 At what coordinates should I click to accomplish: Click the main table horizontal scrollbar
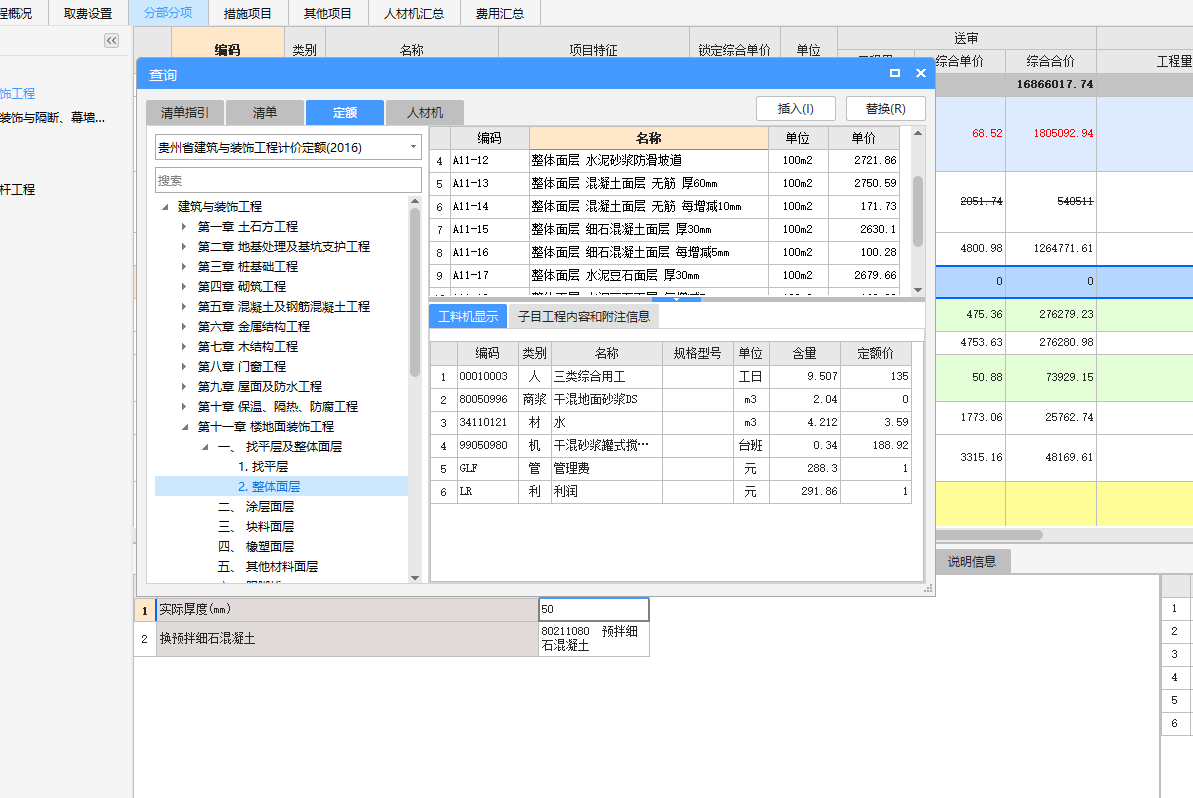tap(989, 535)
